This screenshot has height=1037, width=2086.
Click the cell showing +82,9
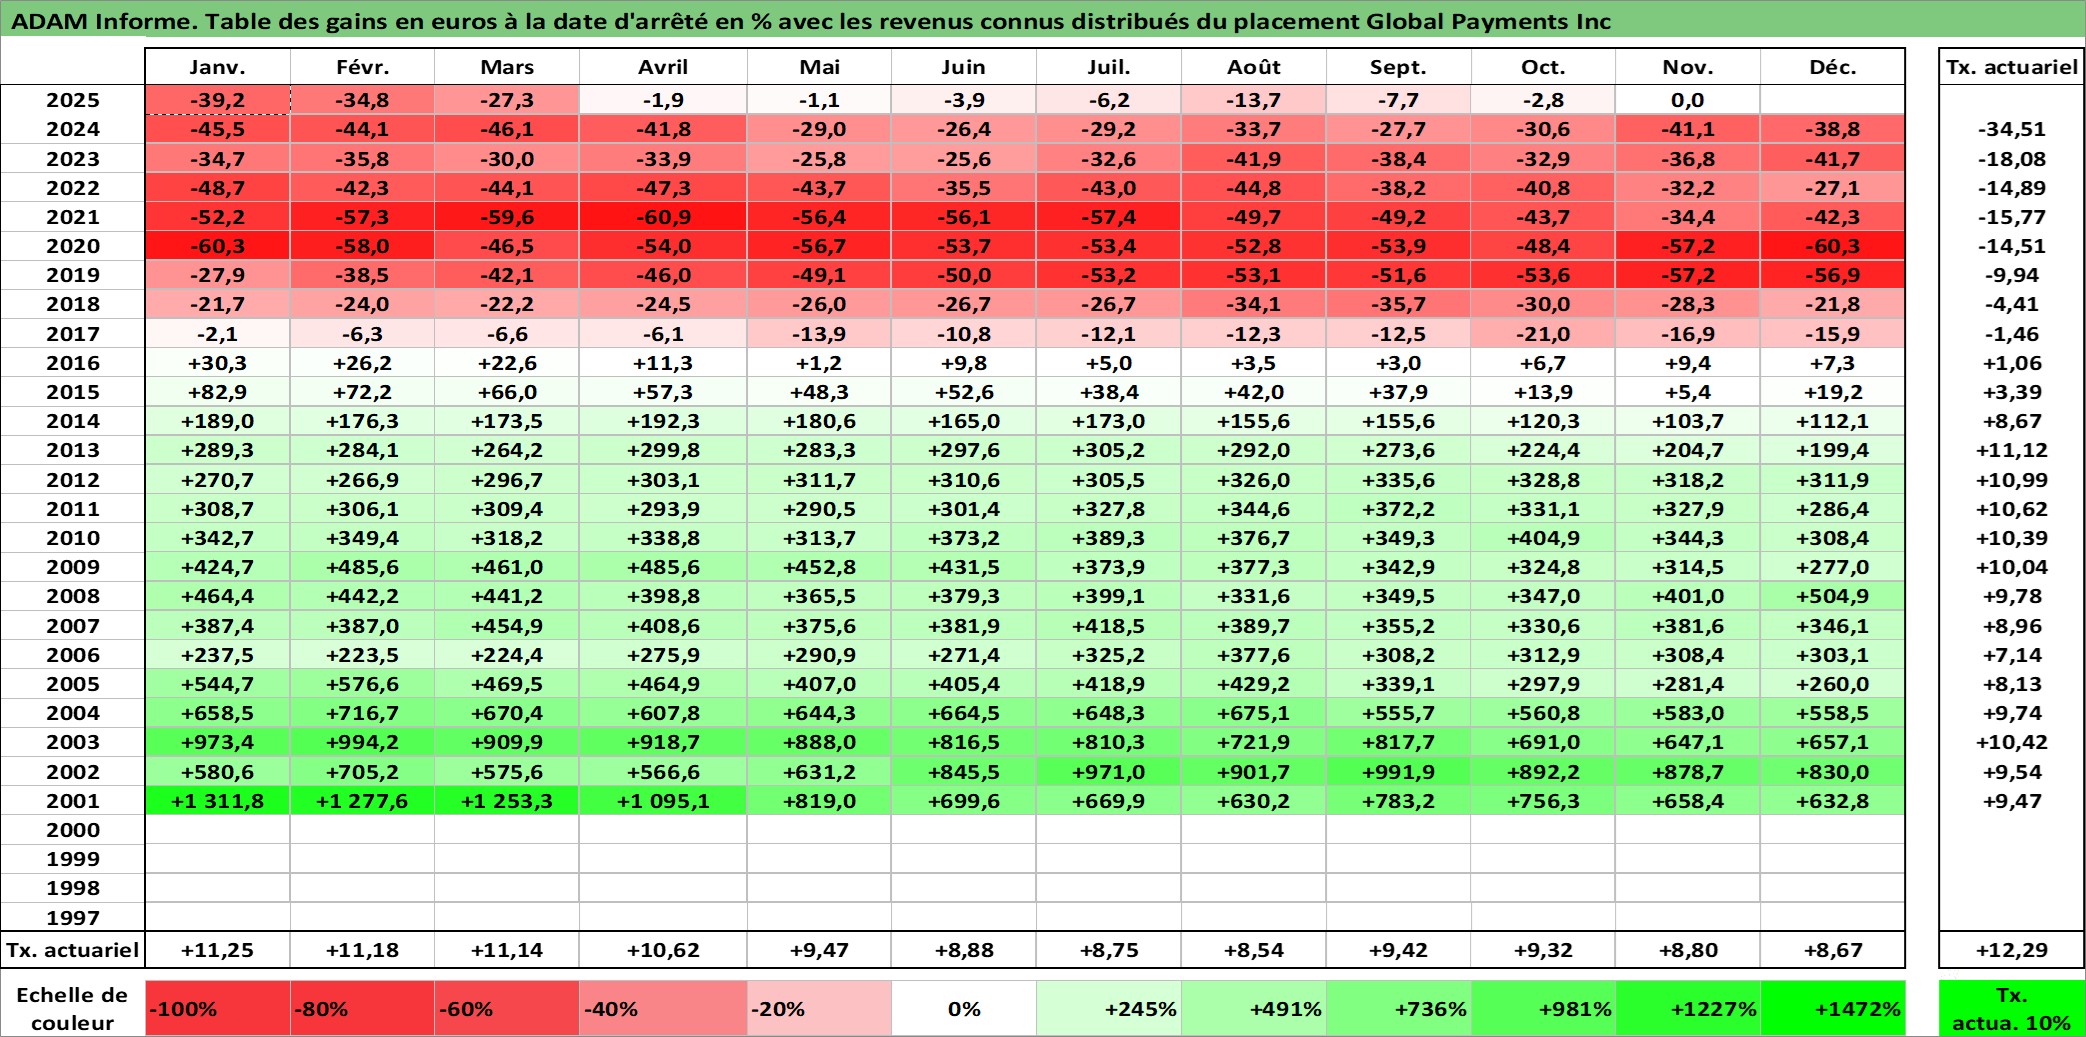217,392
